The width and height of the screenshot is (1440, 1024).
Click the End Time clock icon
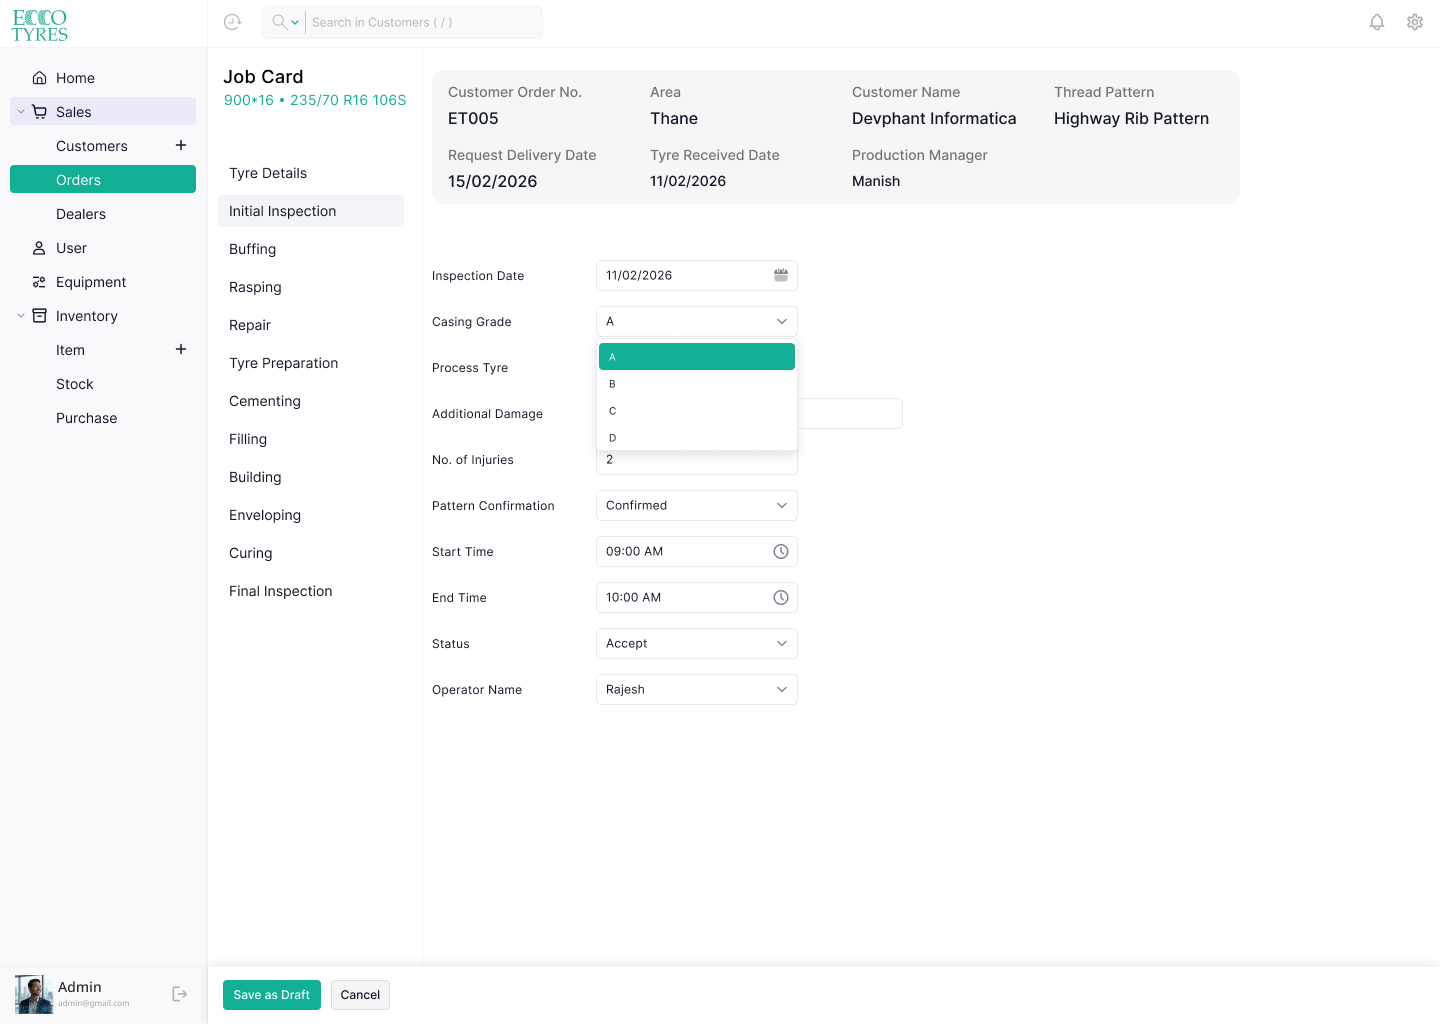[781, 597]
